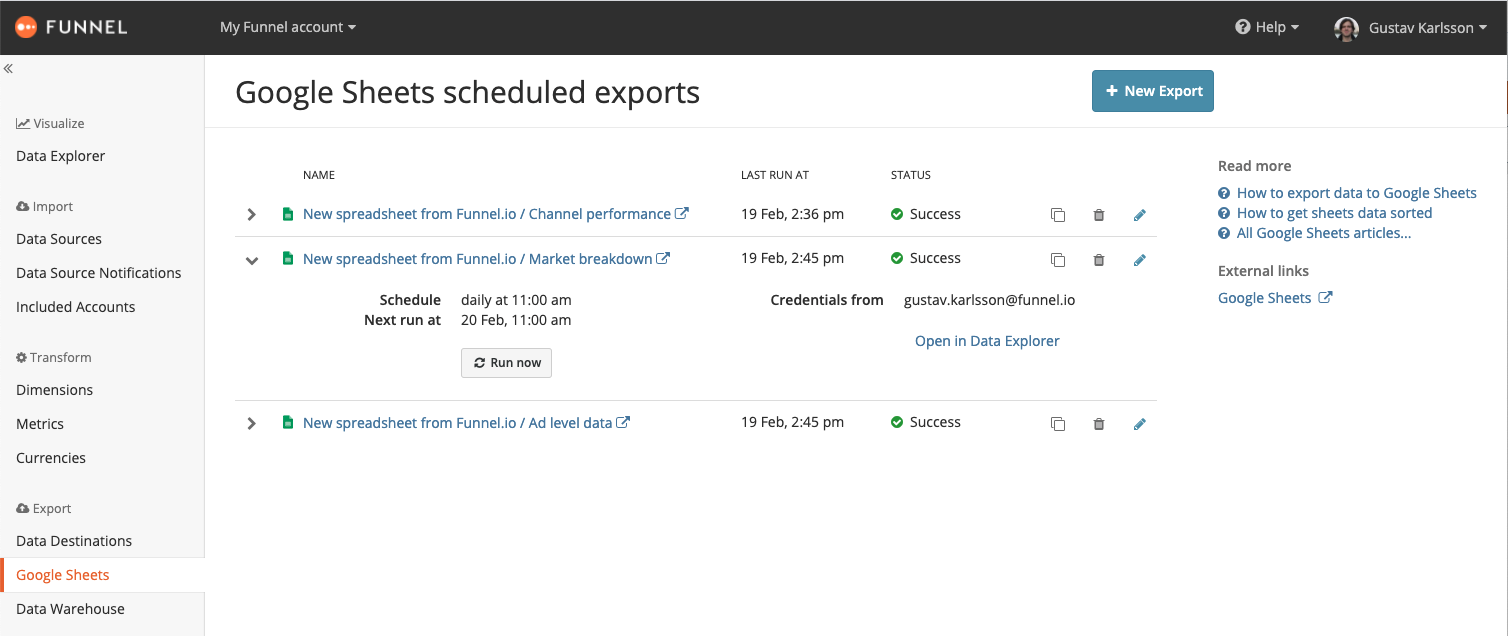Open the external Google Sheets link

coord(1264,298)
